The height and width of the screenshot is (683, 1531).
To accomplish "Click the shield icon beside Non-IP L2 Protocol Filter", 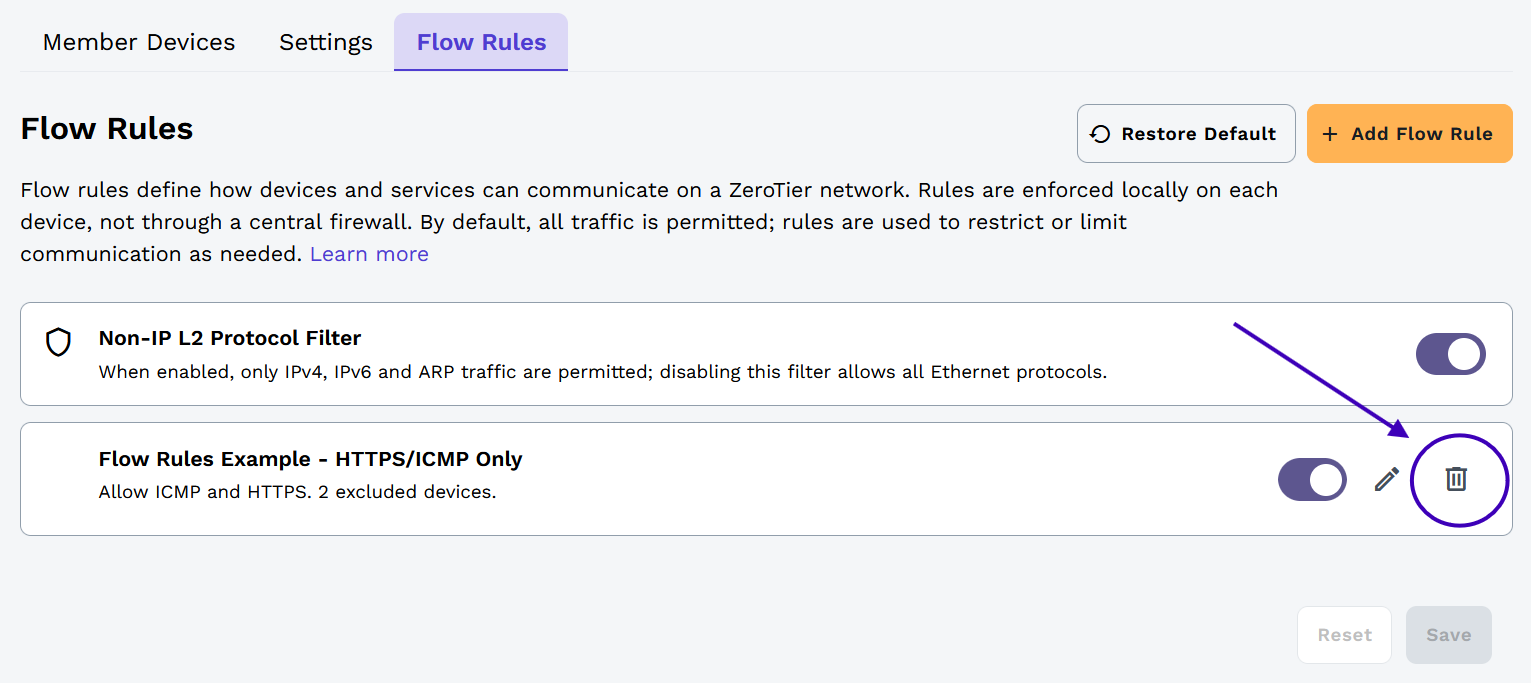I will coord(58,343).
